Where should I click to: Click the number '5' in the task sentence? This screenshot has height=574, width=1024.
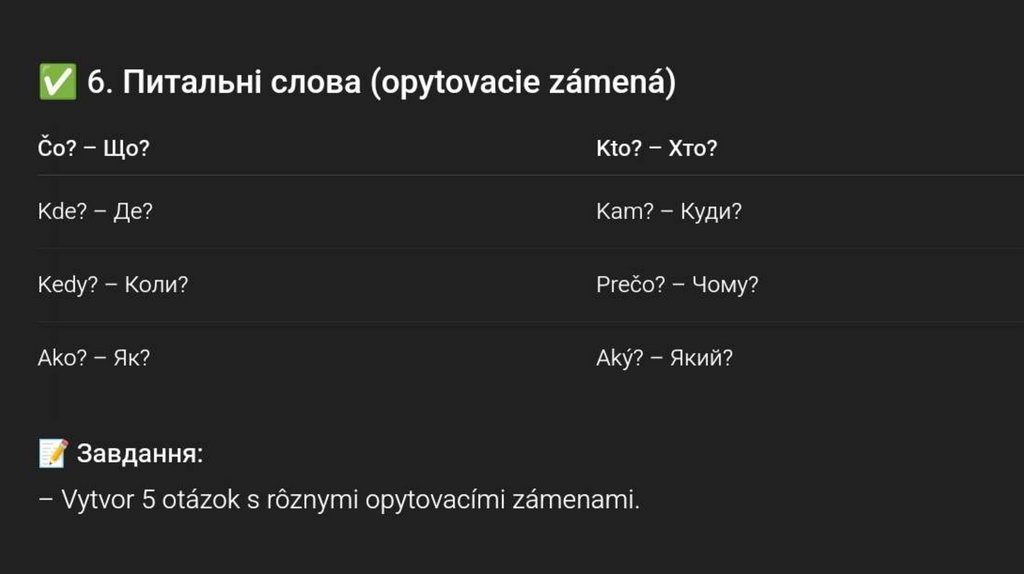[148, 500]
